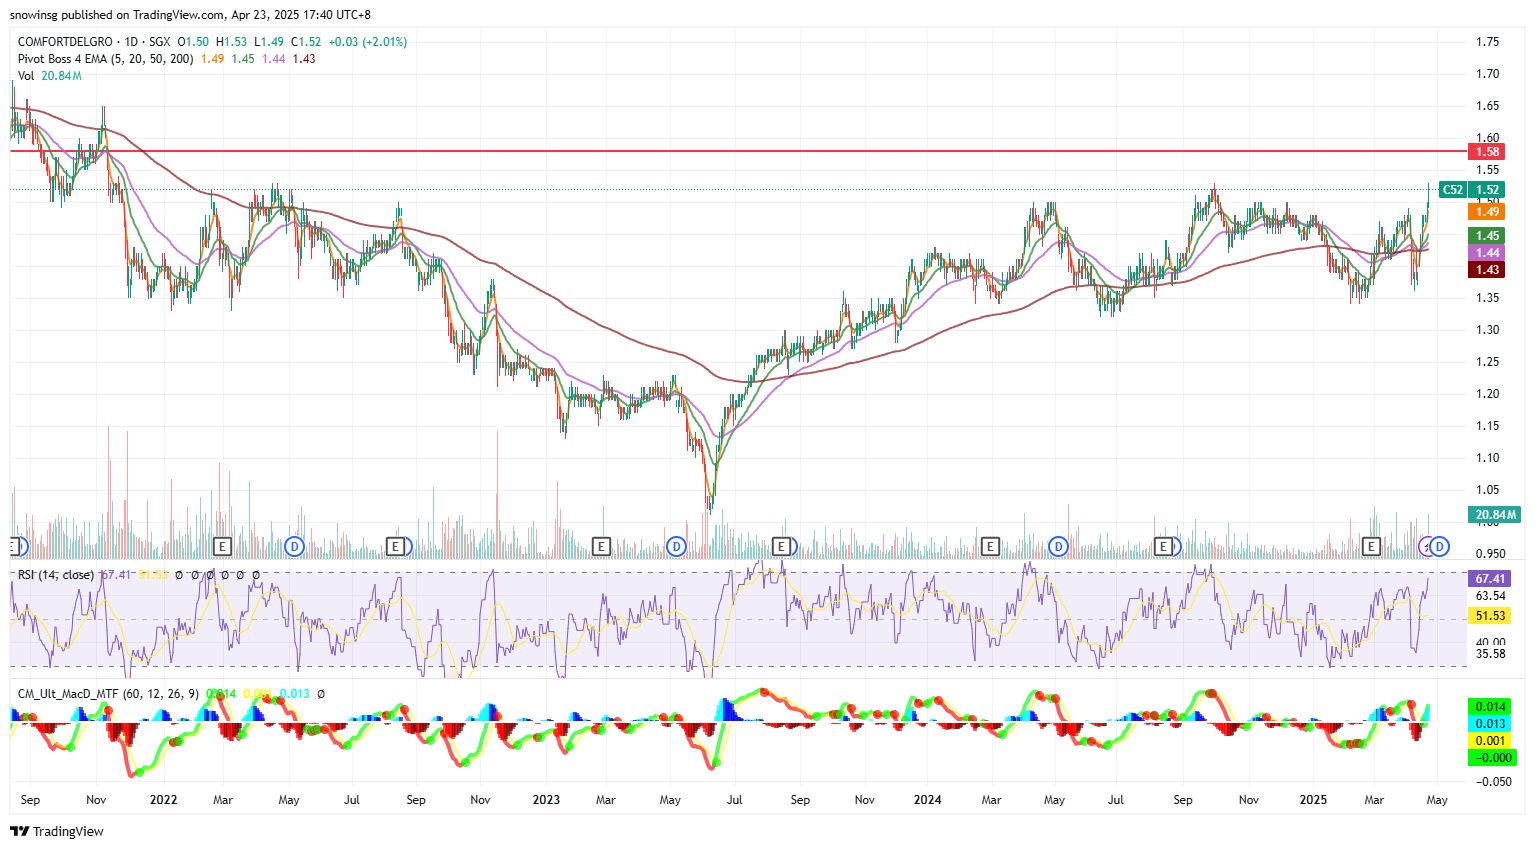Click the dark red 1.43 EMA price label
The height and width of the screenshot is (849, 1535).
point(1488,270)
